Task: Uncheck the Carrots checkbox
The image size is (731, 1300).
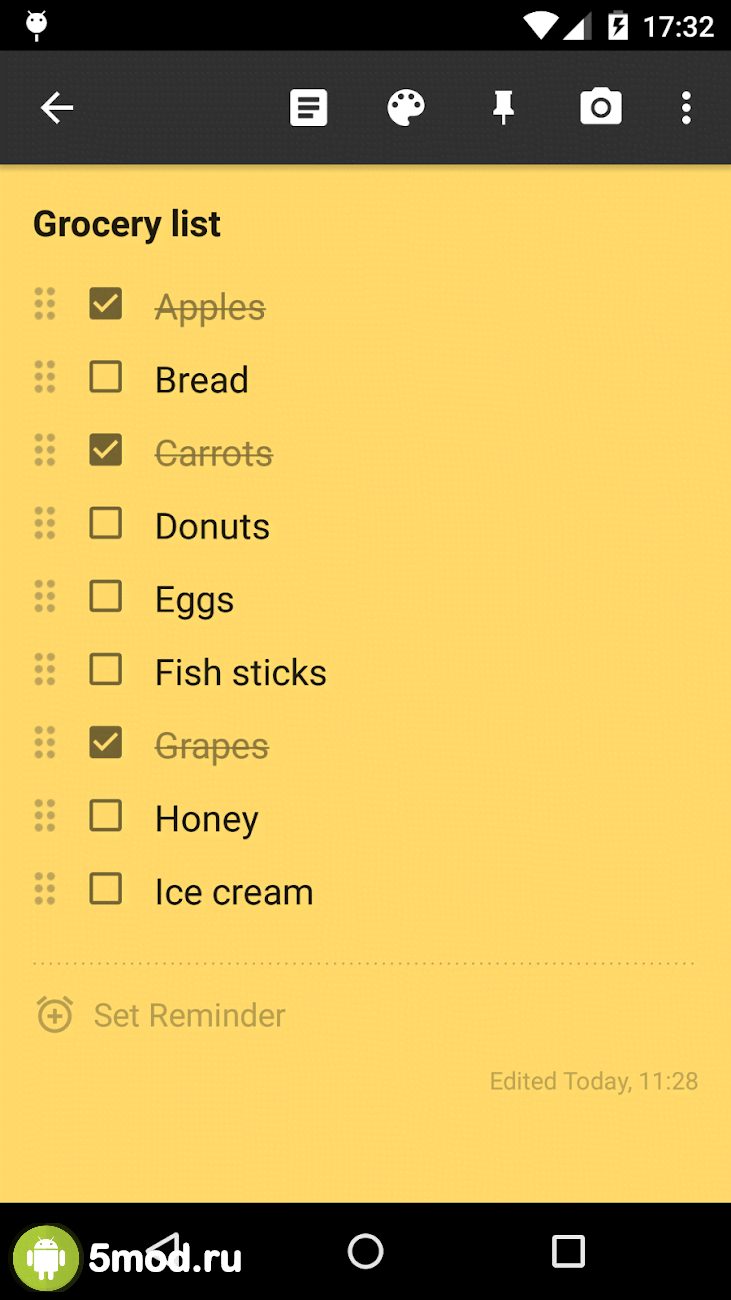Action: (x=106, y=450)
